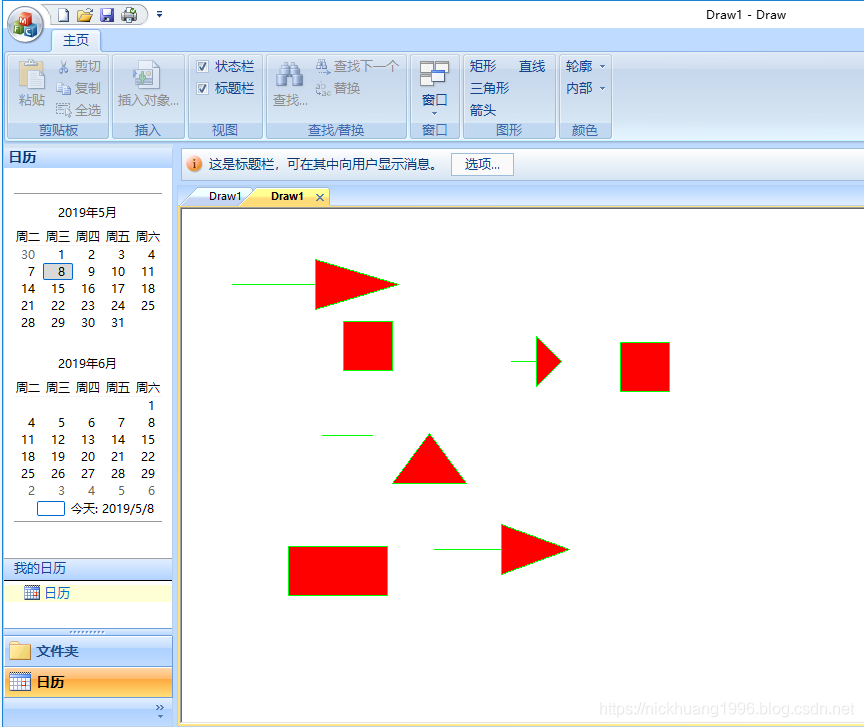864x727 pixels.
Task: Open the quick access toolbar customize arrow
Action: (x=159, y=14)
